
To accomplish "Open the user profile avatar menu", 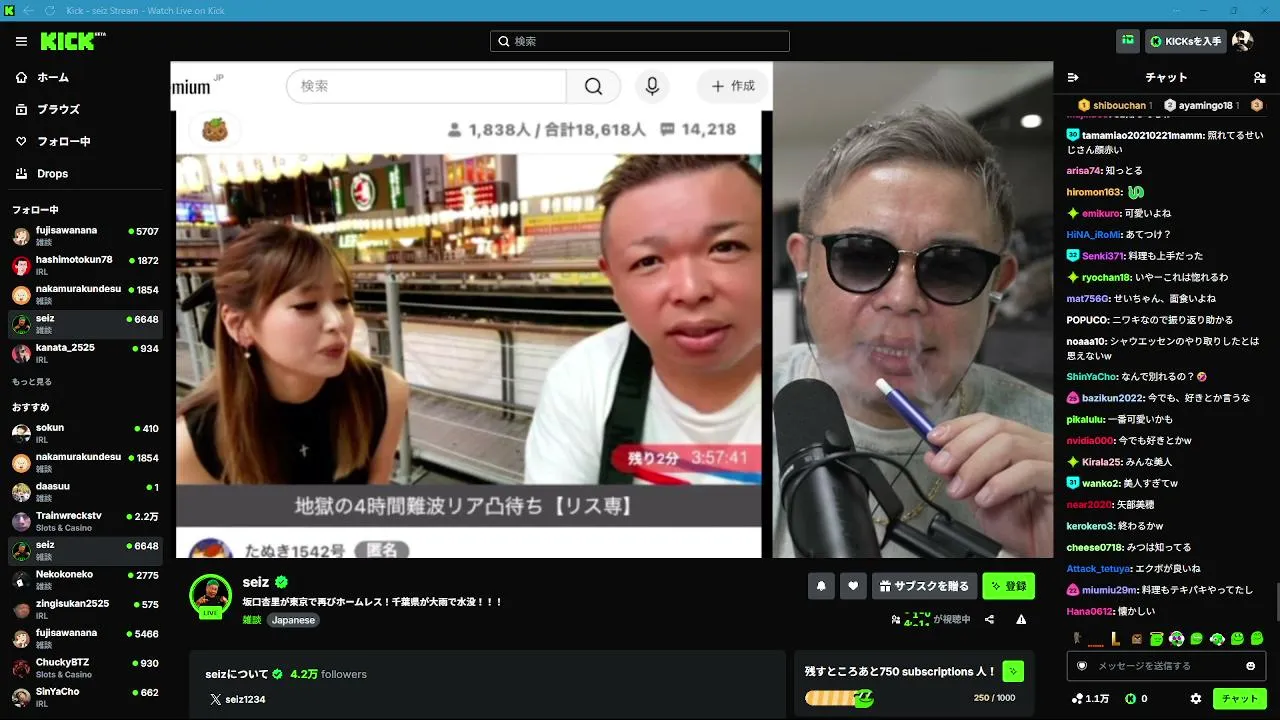I will click(1242, 41).
